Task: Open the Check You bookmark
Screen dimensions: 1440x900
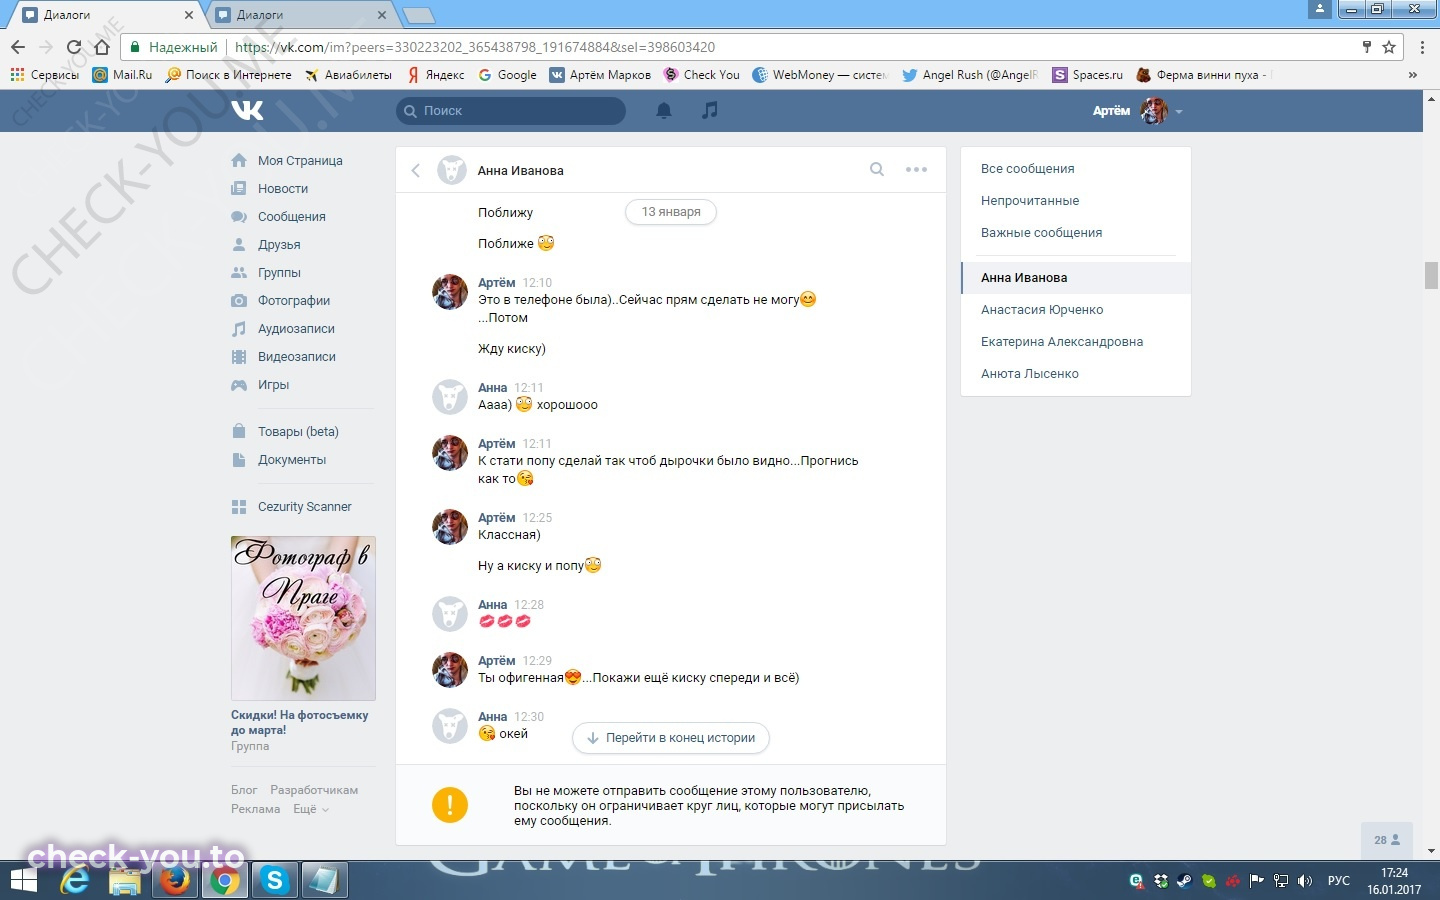Action: 702,75
